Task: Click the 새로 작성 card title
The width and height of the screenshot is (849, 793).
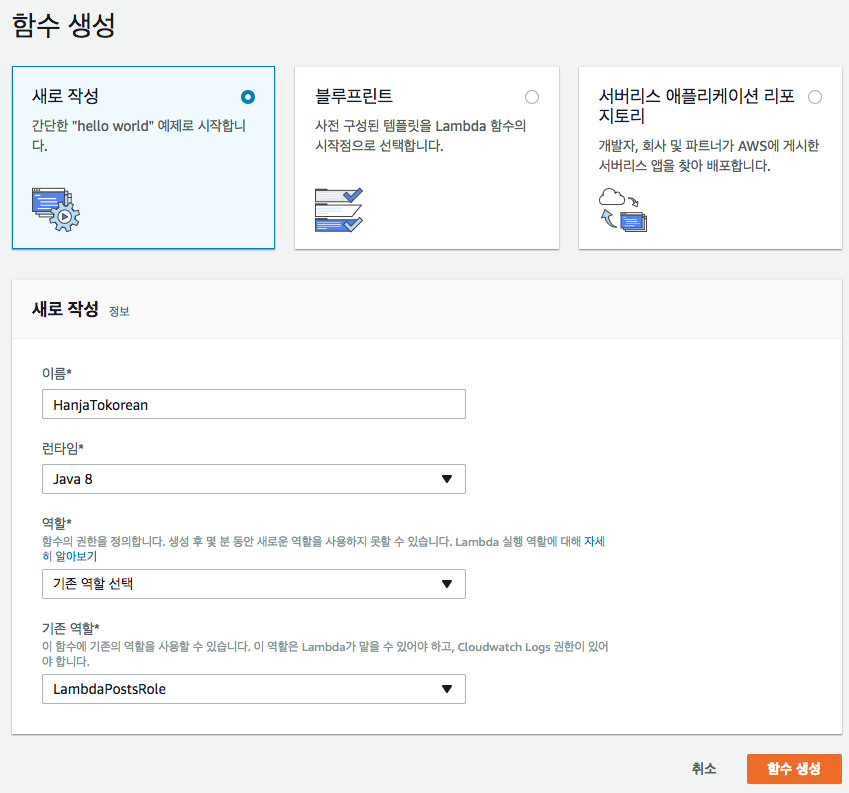Action: [x=66, y=96]
